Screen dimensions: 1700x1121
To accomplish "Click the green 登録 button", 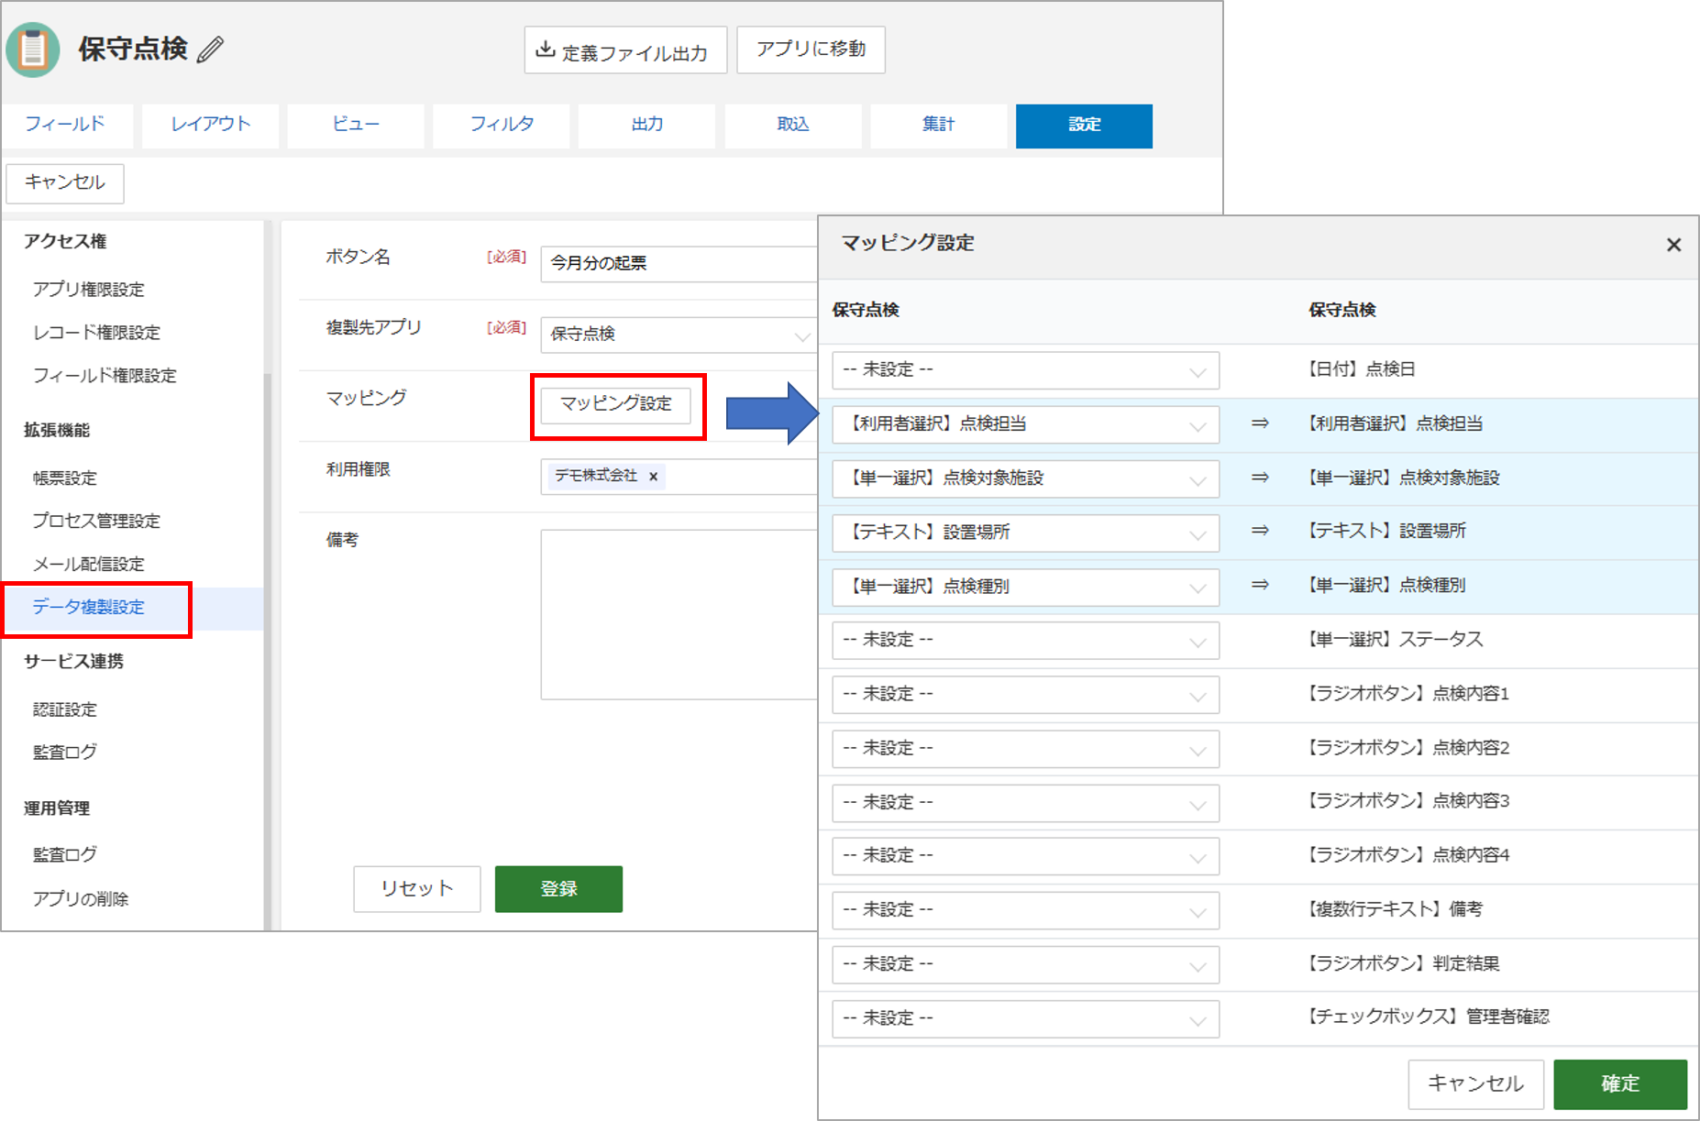I will (x=559, y=889).
